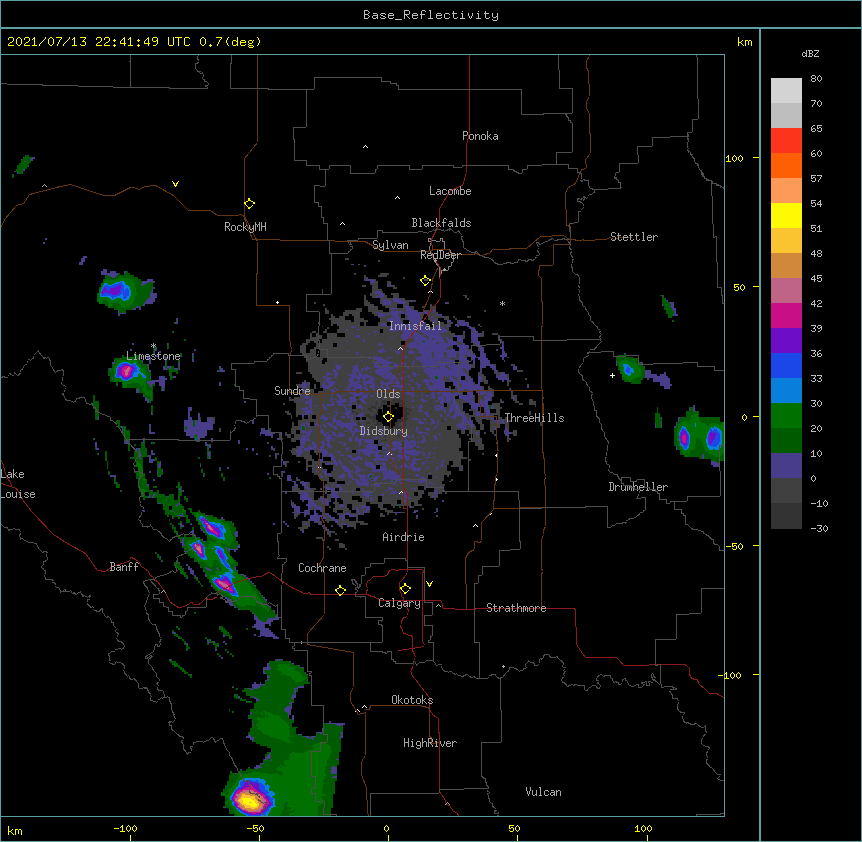This screenshot has width=862, height=842.
Task: Click the Okotoks city label
Action: click(x=412, y=700)
